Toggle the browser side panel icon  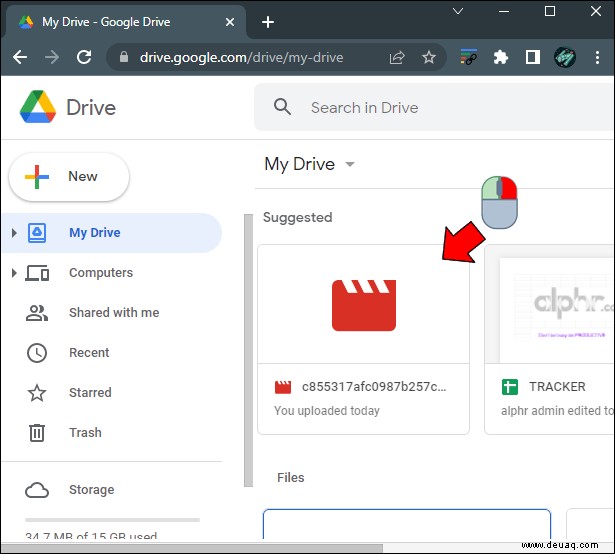[533, 57]
